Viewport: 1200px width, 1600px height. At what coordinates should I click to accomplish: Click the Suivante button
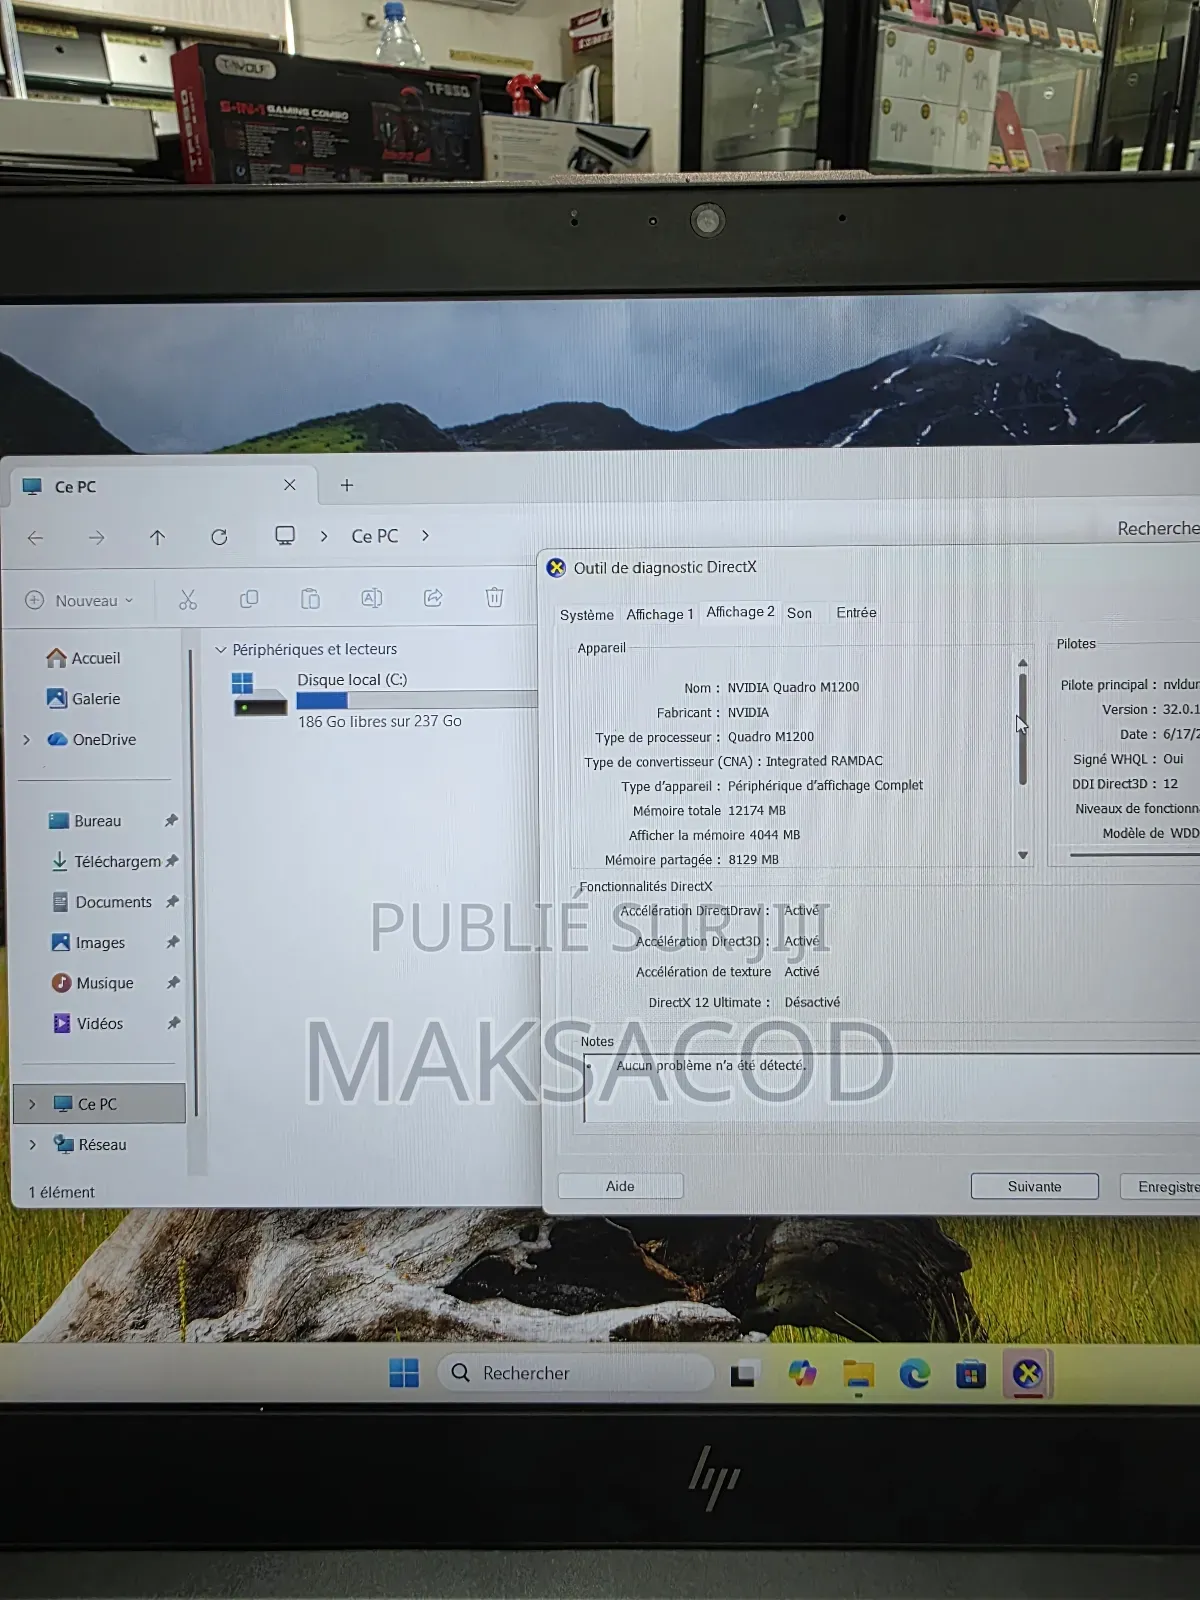[x=1034, y=1186]
